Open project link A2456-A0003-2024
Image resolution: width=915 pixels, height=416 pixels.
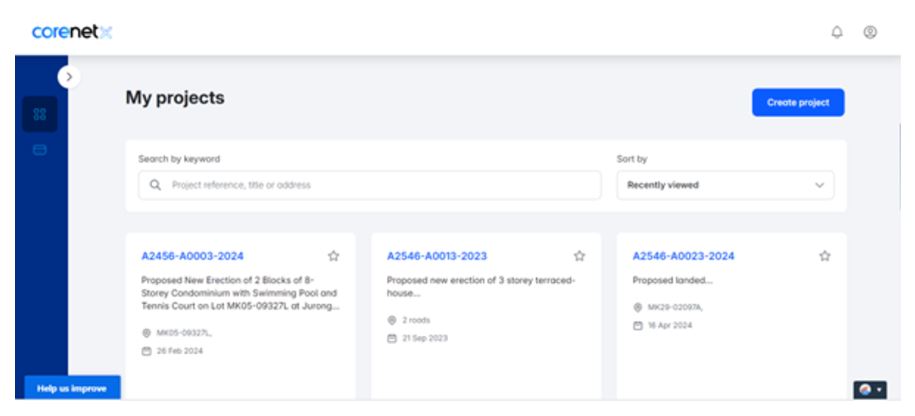(x=192, y=256)
